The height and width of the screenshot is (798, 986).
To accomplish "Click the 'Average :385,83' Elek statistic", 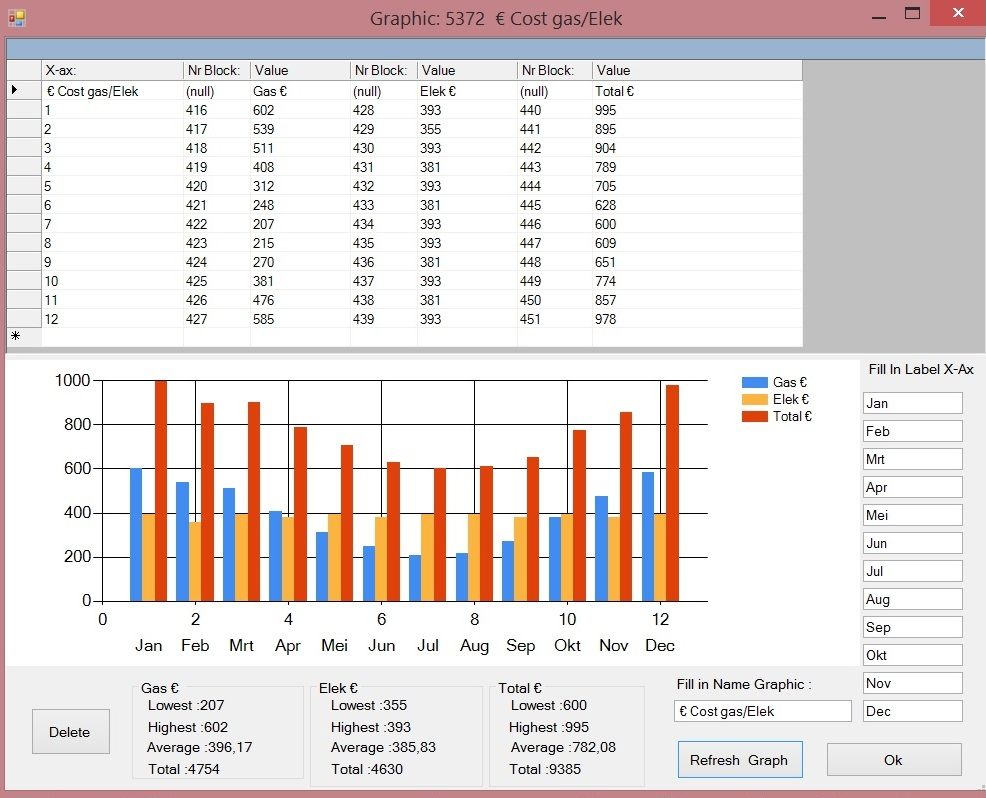I will [x=383, y=748].
